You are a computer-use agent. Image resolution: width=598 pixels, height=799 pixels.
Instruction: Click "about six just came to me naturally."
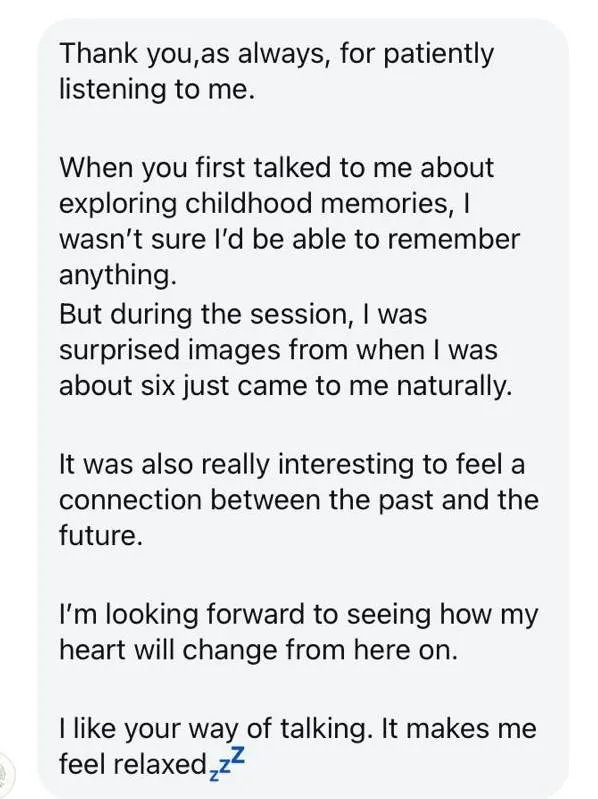(285, 386)
